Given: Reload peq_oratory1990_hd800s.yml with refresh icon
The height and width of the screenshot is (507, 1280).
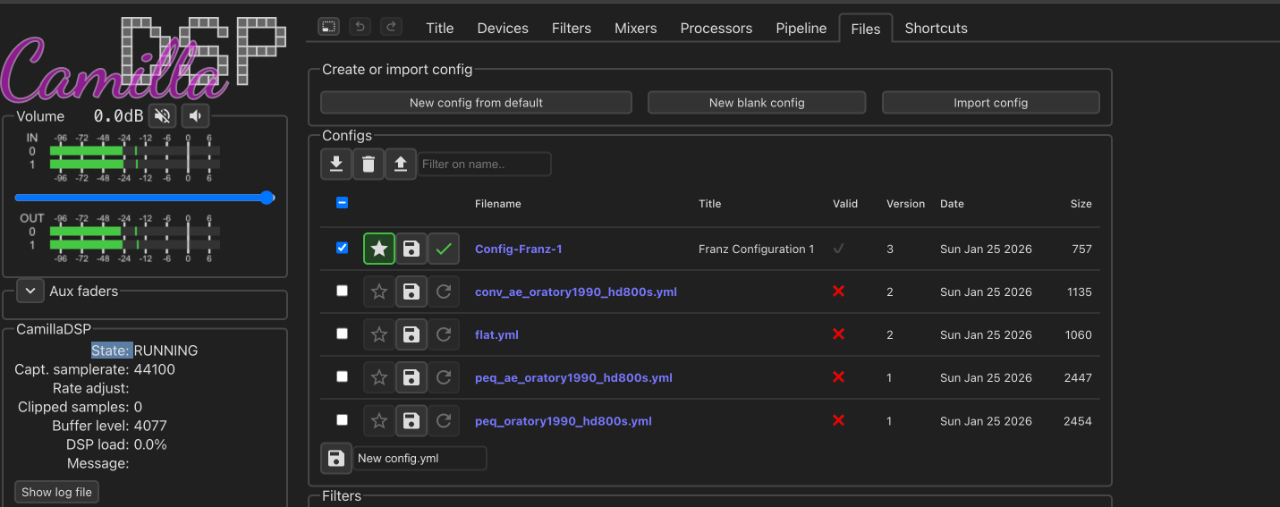Looking at the screenshot, I should [443, 421].
